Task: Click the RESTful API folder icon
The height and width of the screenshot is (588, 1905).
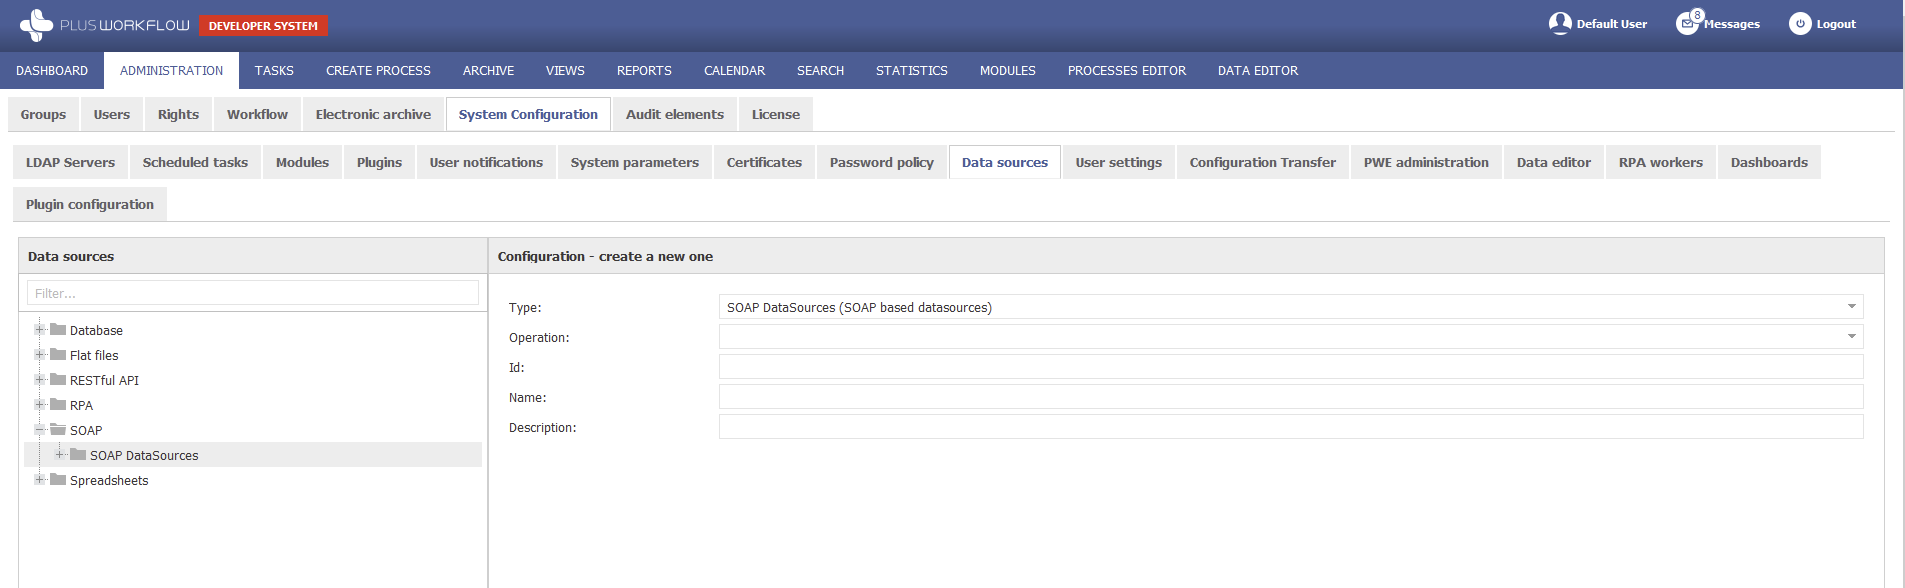Action: point(58,380)
